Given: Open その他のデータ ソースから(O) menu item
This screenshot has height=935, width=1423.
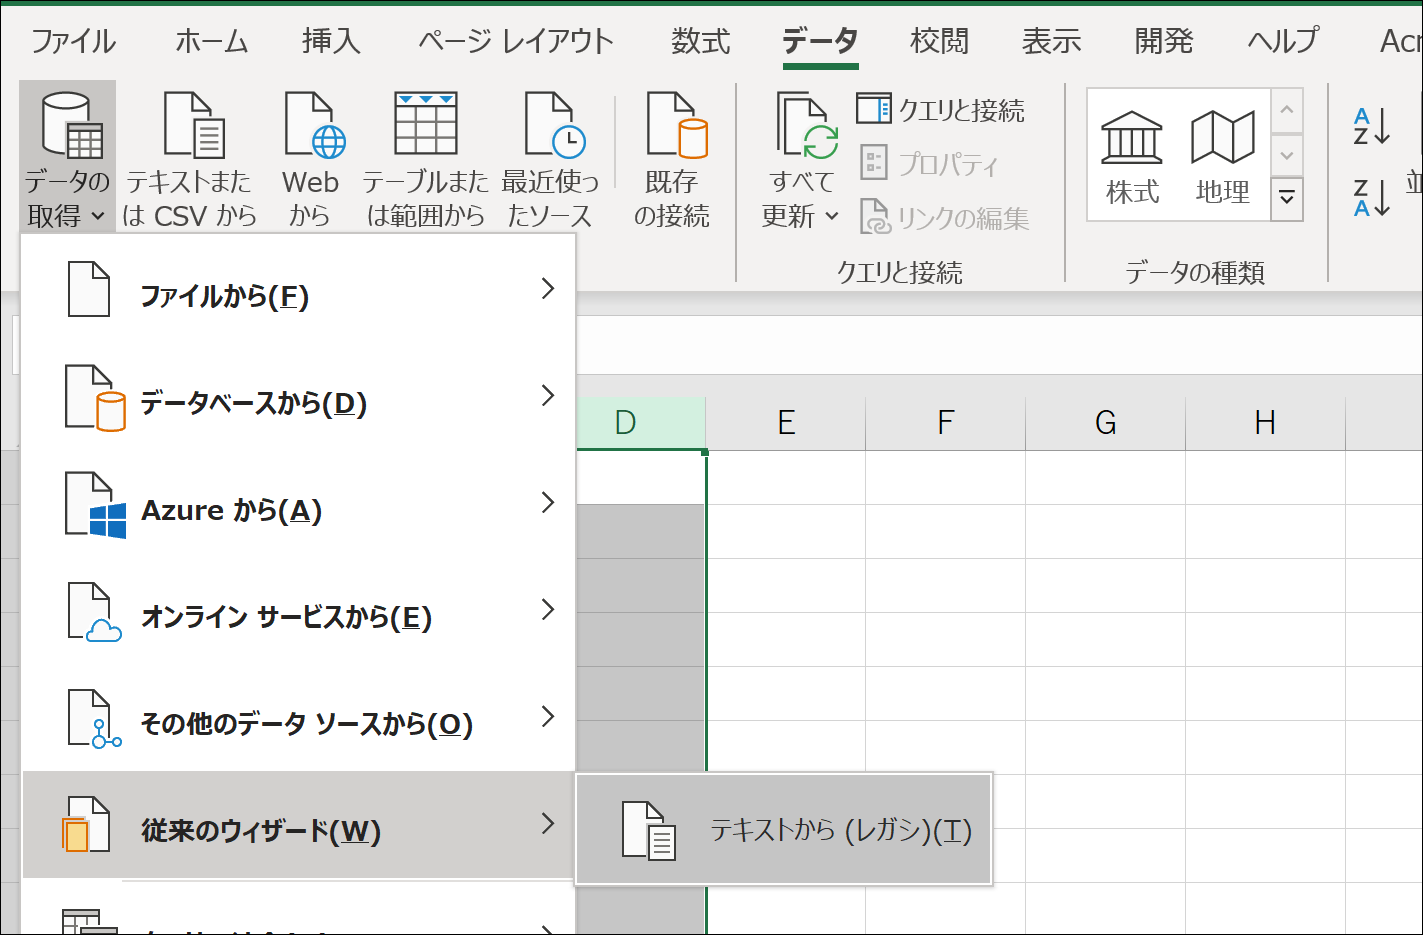Looking at the screenshot, I should tap(299, 718).
